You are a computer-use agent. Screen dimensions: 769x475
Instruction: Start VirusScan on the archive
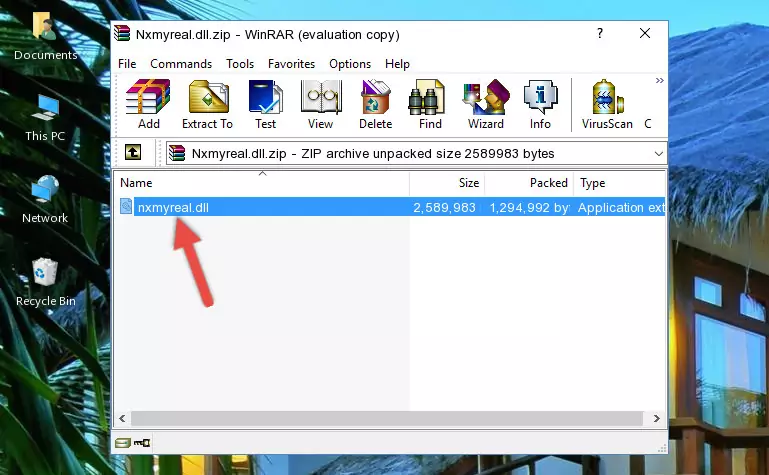tap(607, 104)
